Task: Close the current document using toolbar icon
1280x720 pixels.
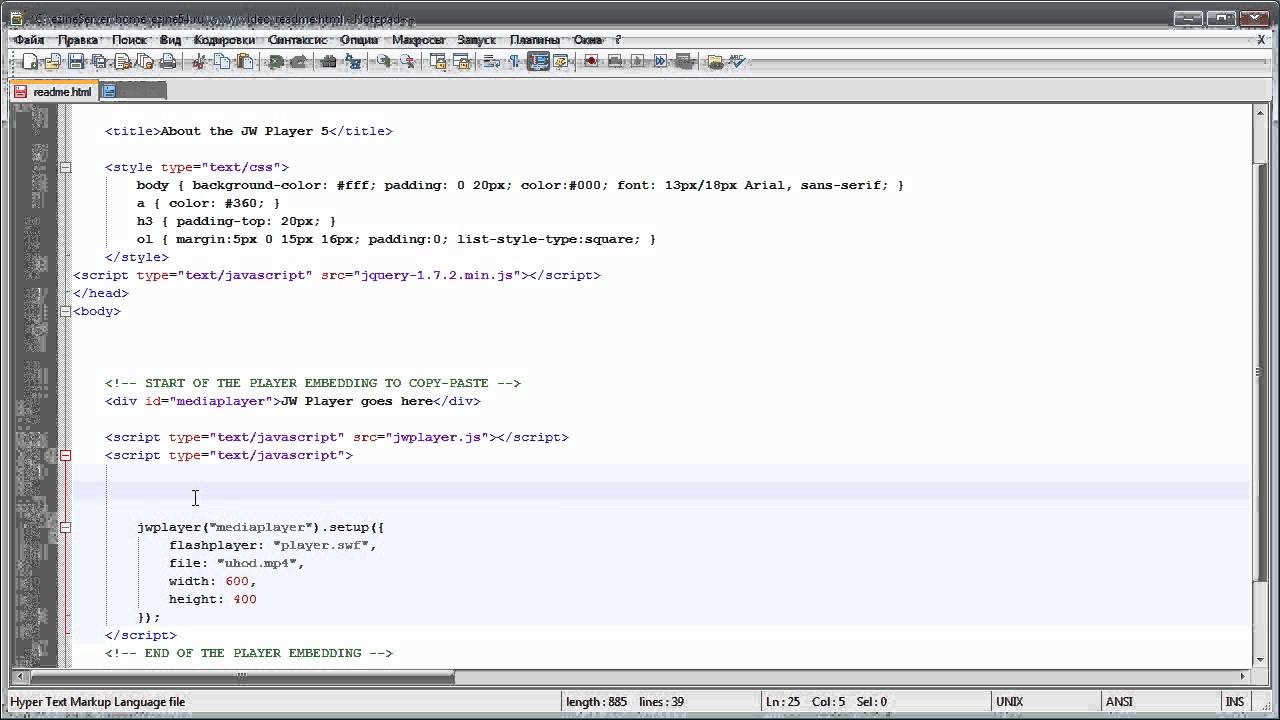Action: (122, 62)
